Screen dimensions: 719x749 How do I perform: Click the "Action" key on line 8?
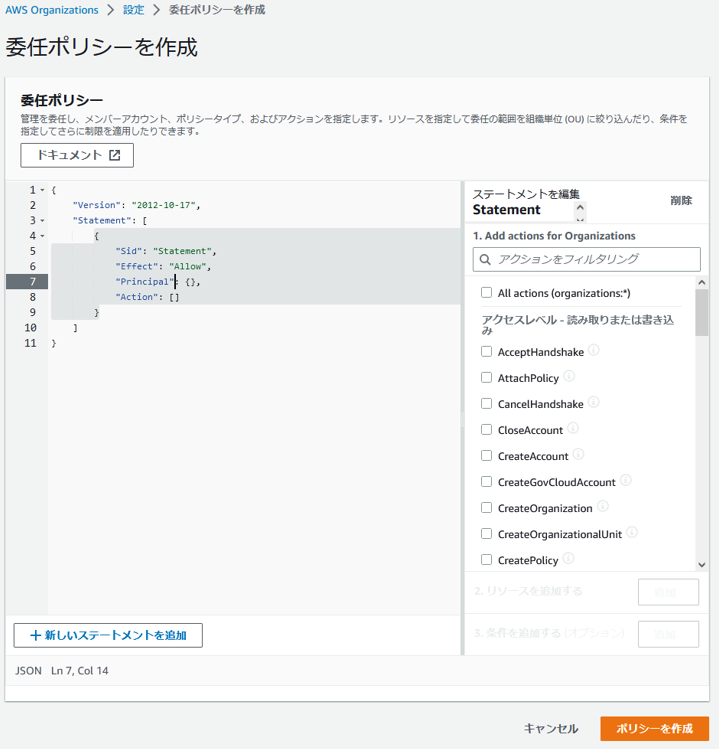(137, 297)
